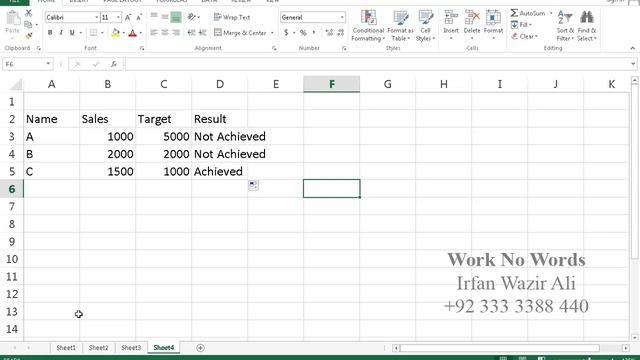The image size is (640, 360).
Task: Open the General number format dropdown
Action: (342, 17)
